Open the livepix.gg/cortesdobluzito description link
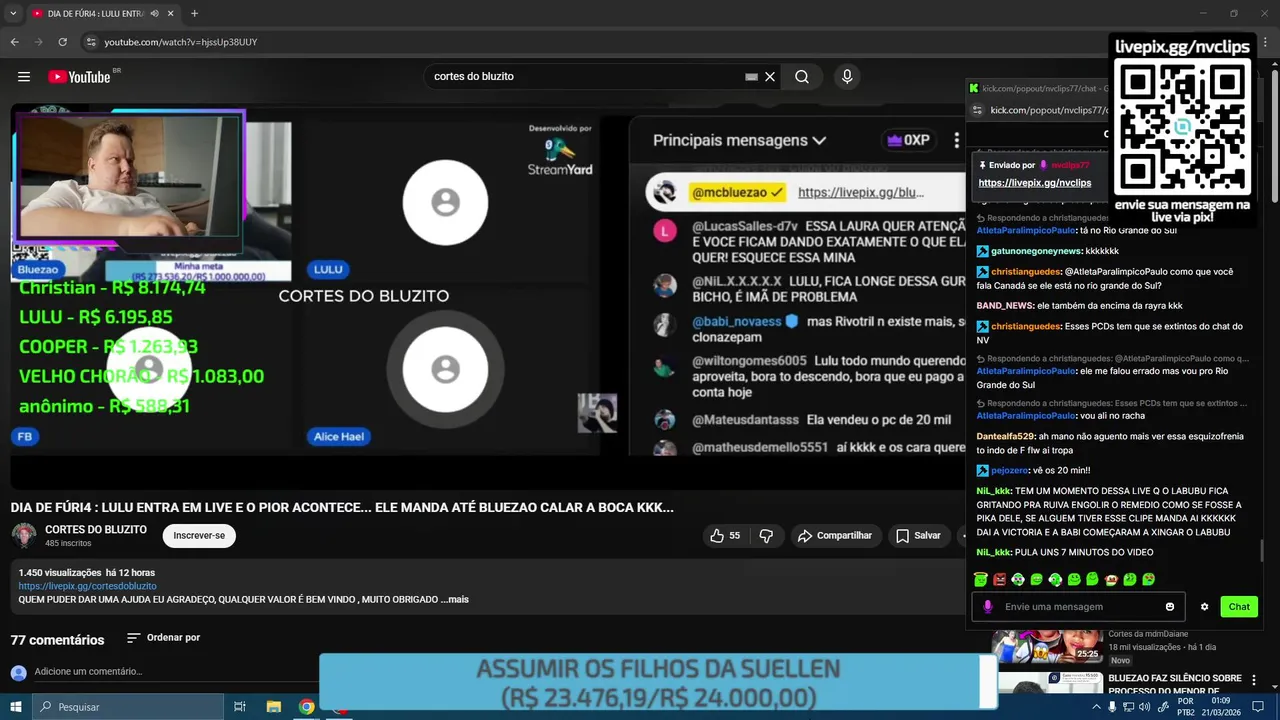 (88, 586)
